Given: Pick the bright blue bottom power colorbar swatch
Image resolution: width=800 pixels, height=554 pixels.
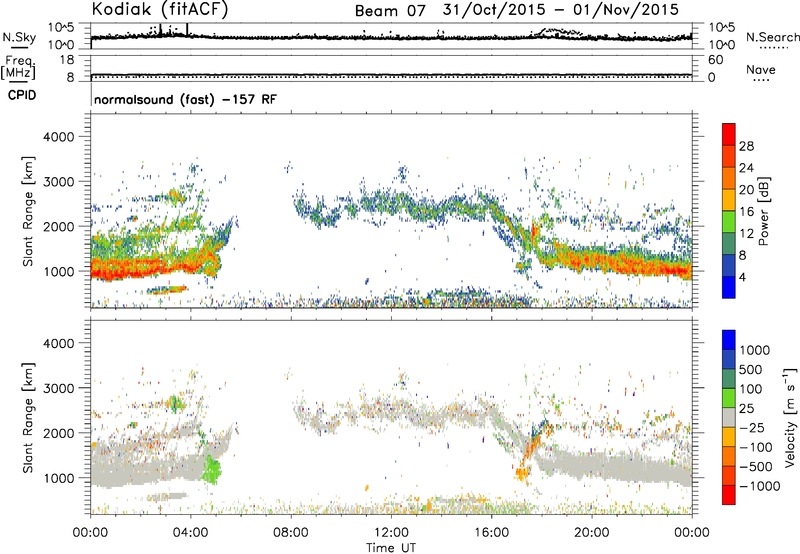Looking at the screenshot, I should pos(729,287).
